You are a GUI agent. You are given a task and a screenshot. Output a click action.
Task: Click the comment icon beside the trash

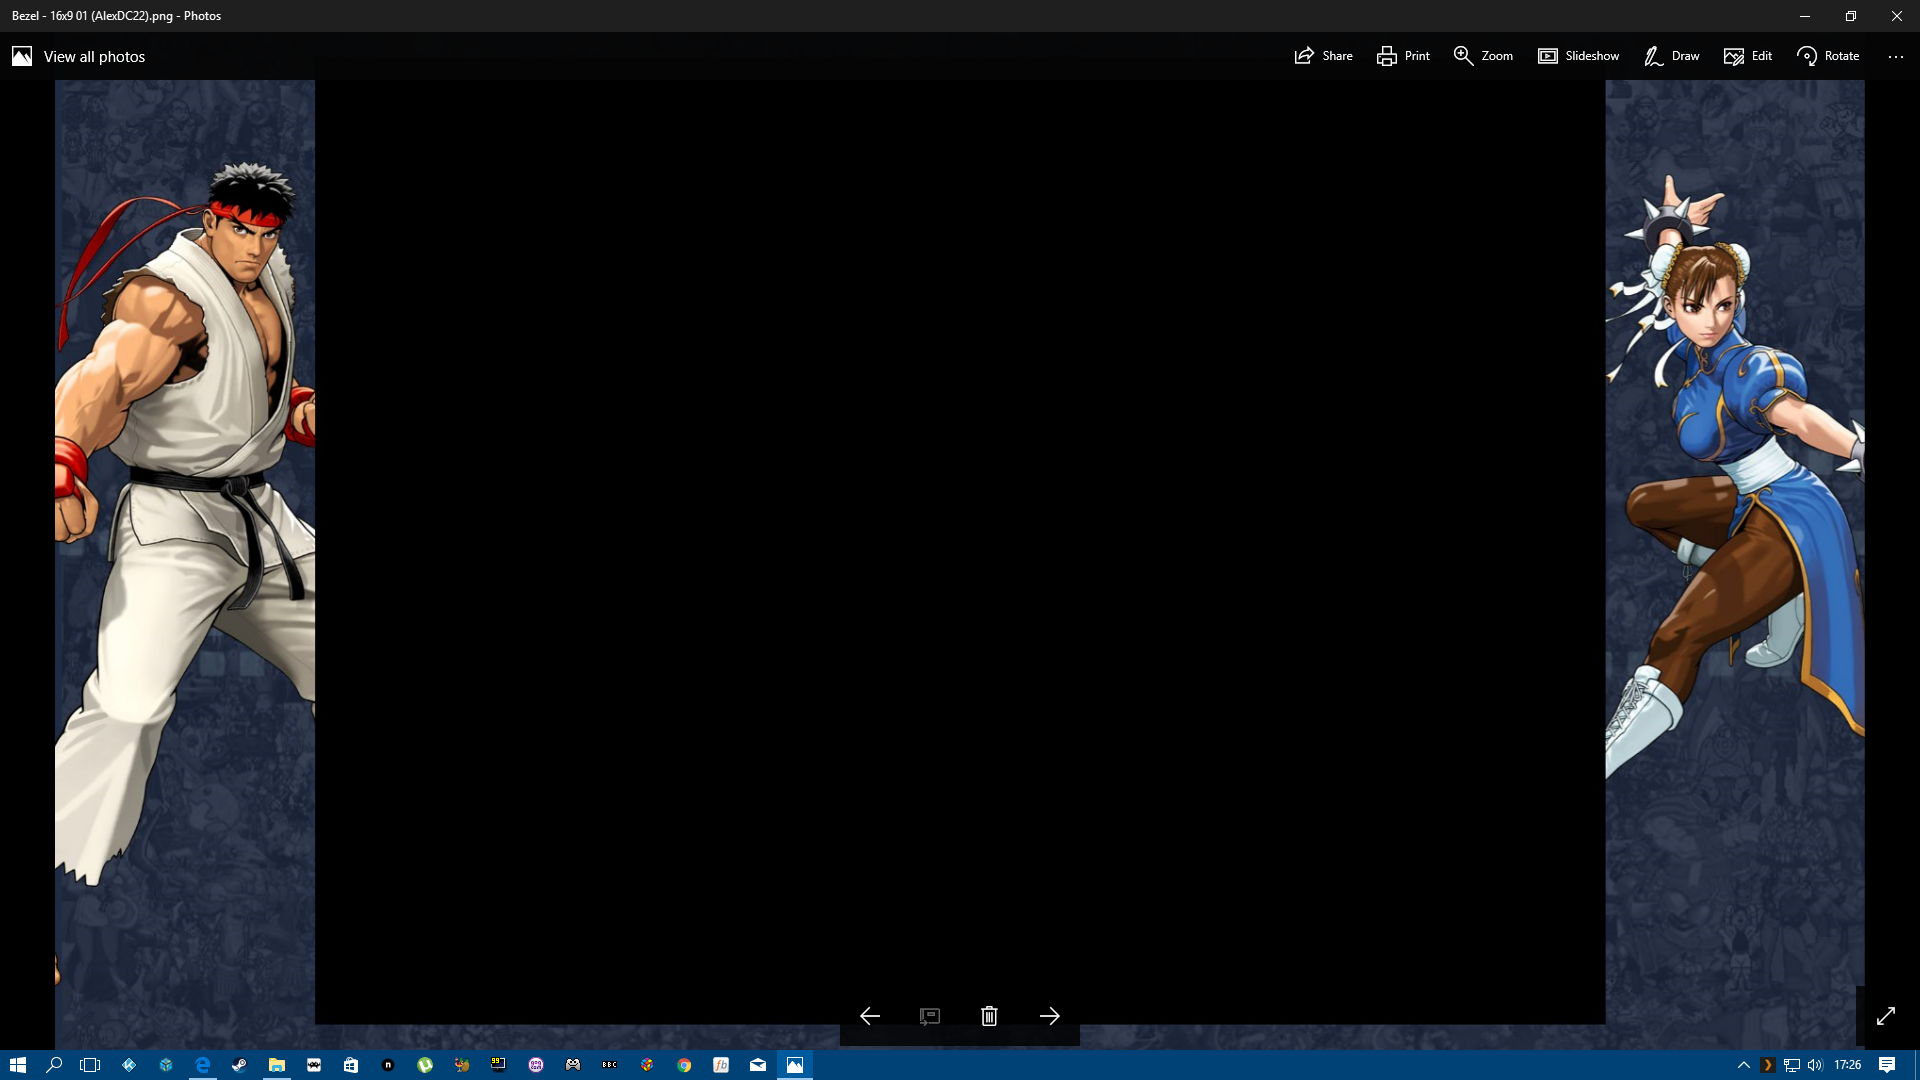click(930, 1016)
